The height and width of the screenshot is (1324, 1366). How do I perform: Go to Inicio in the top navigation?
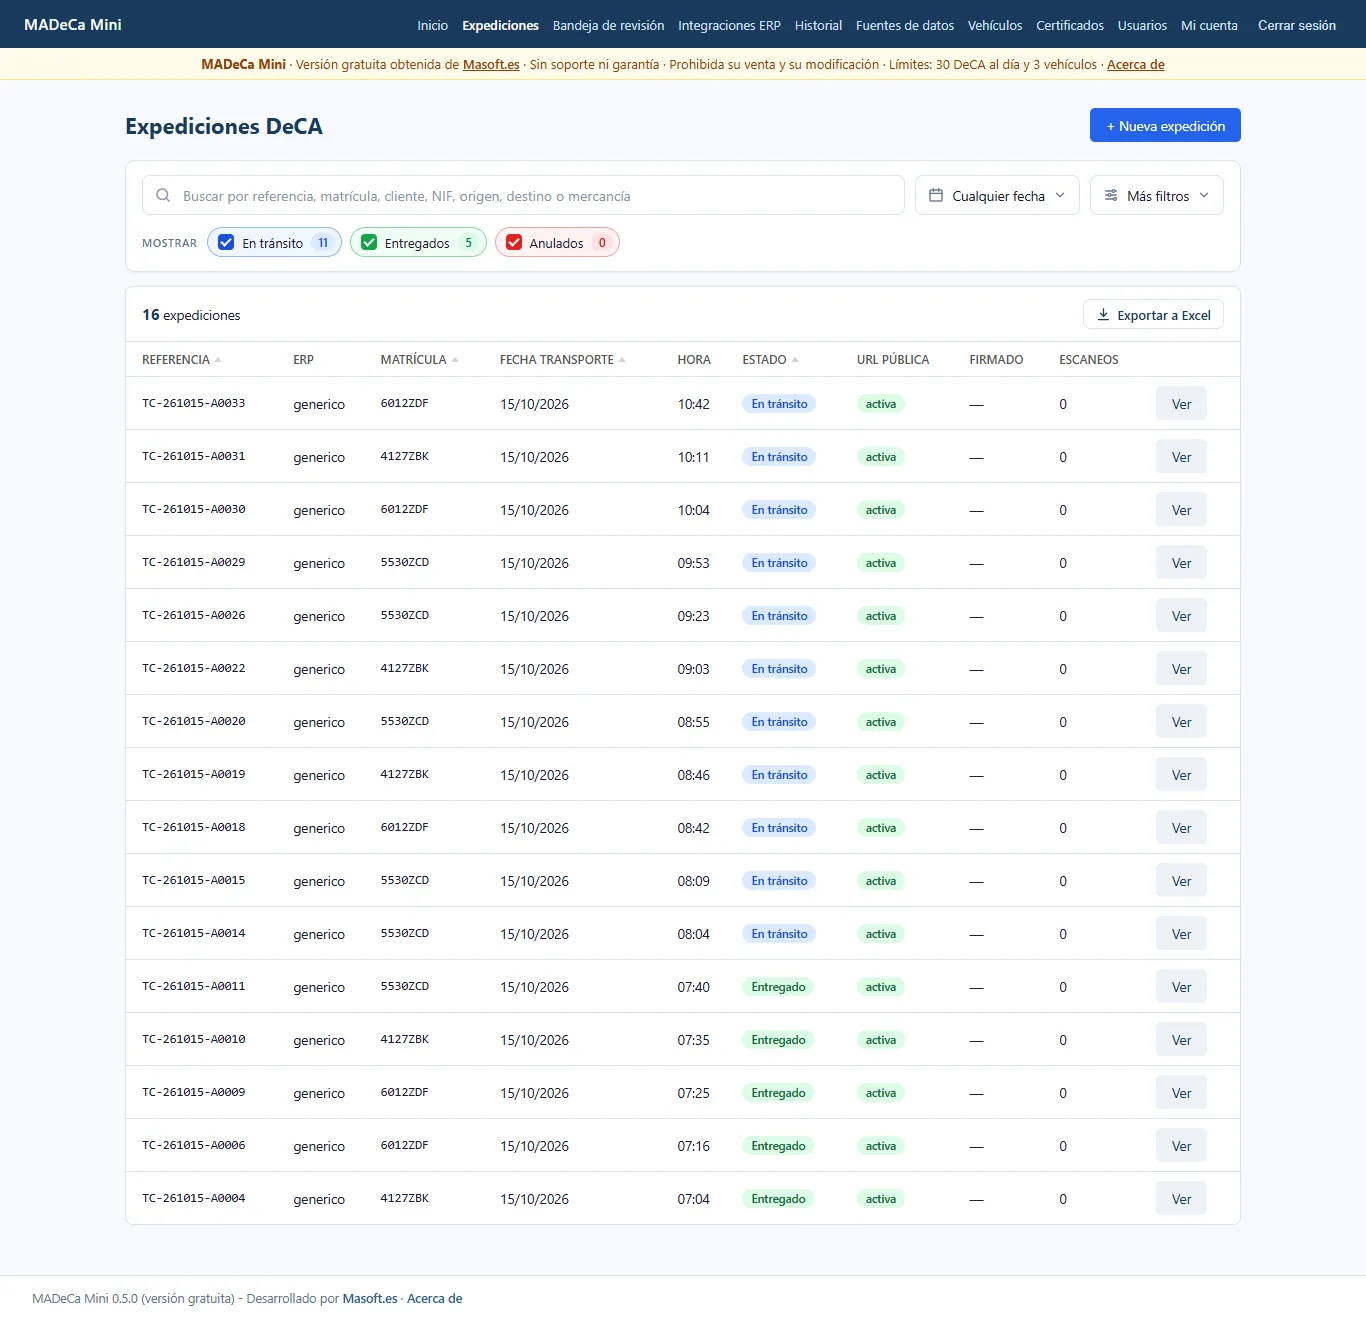[433, 25]
